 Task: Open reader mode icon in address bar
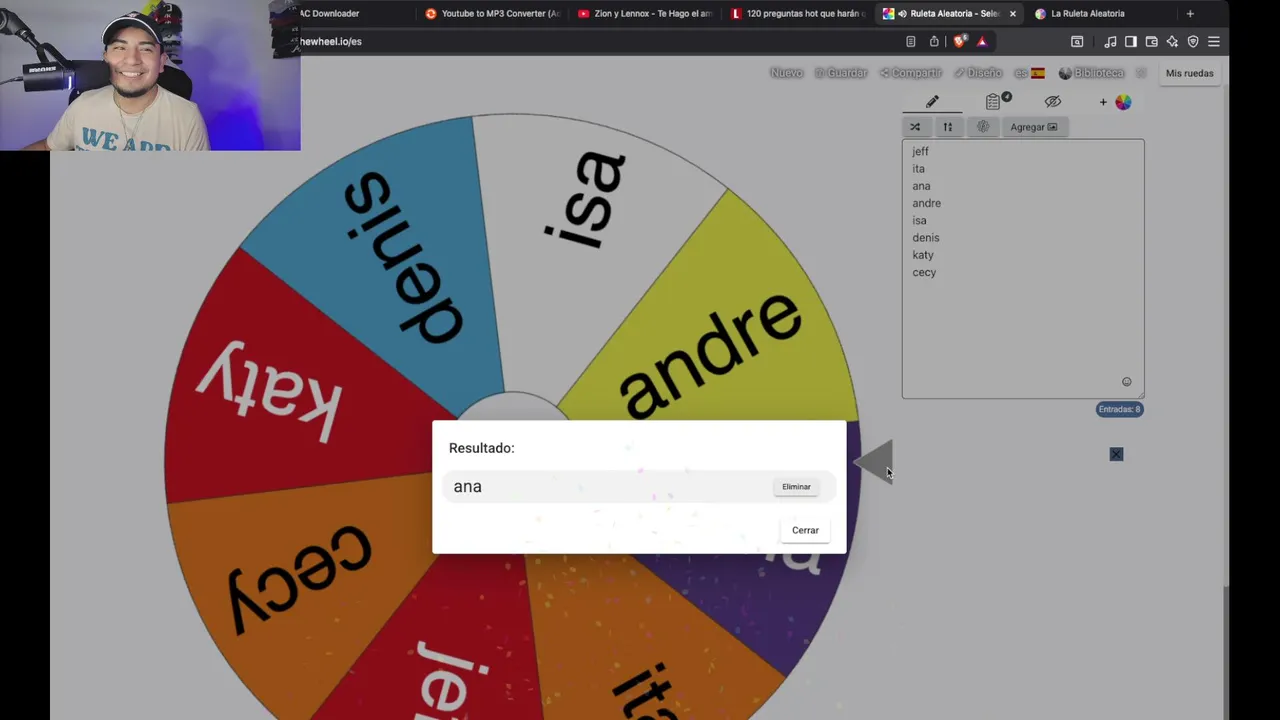tap(910, 42)
